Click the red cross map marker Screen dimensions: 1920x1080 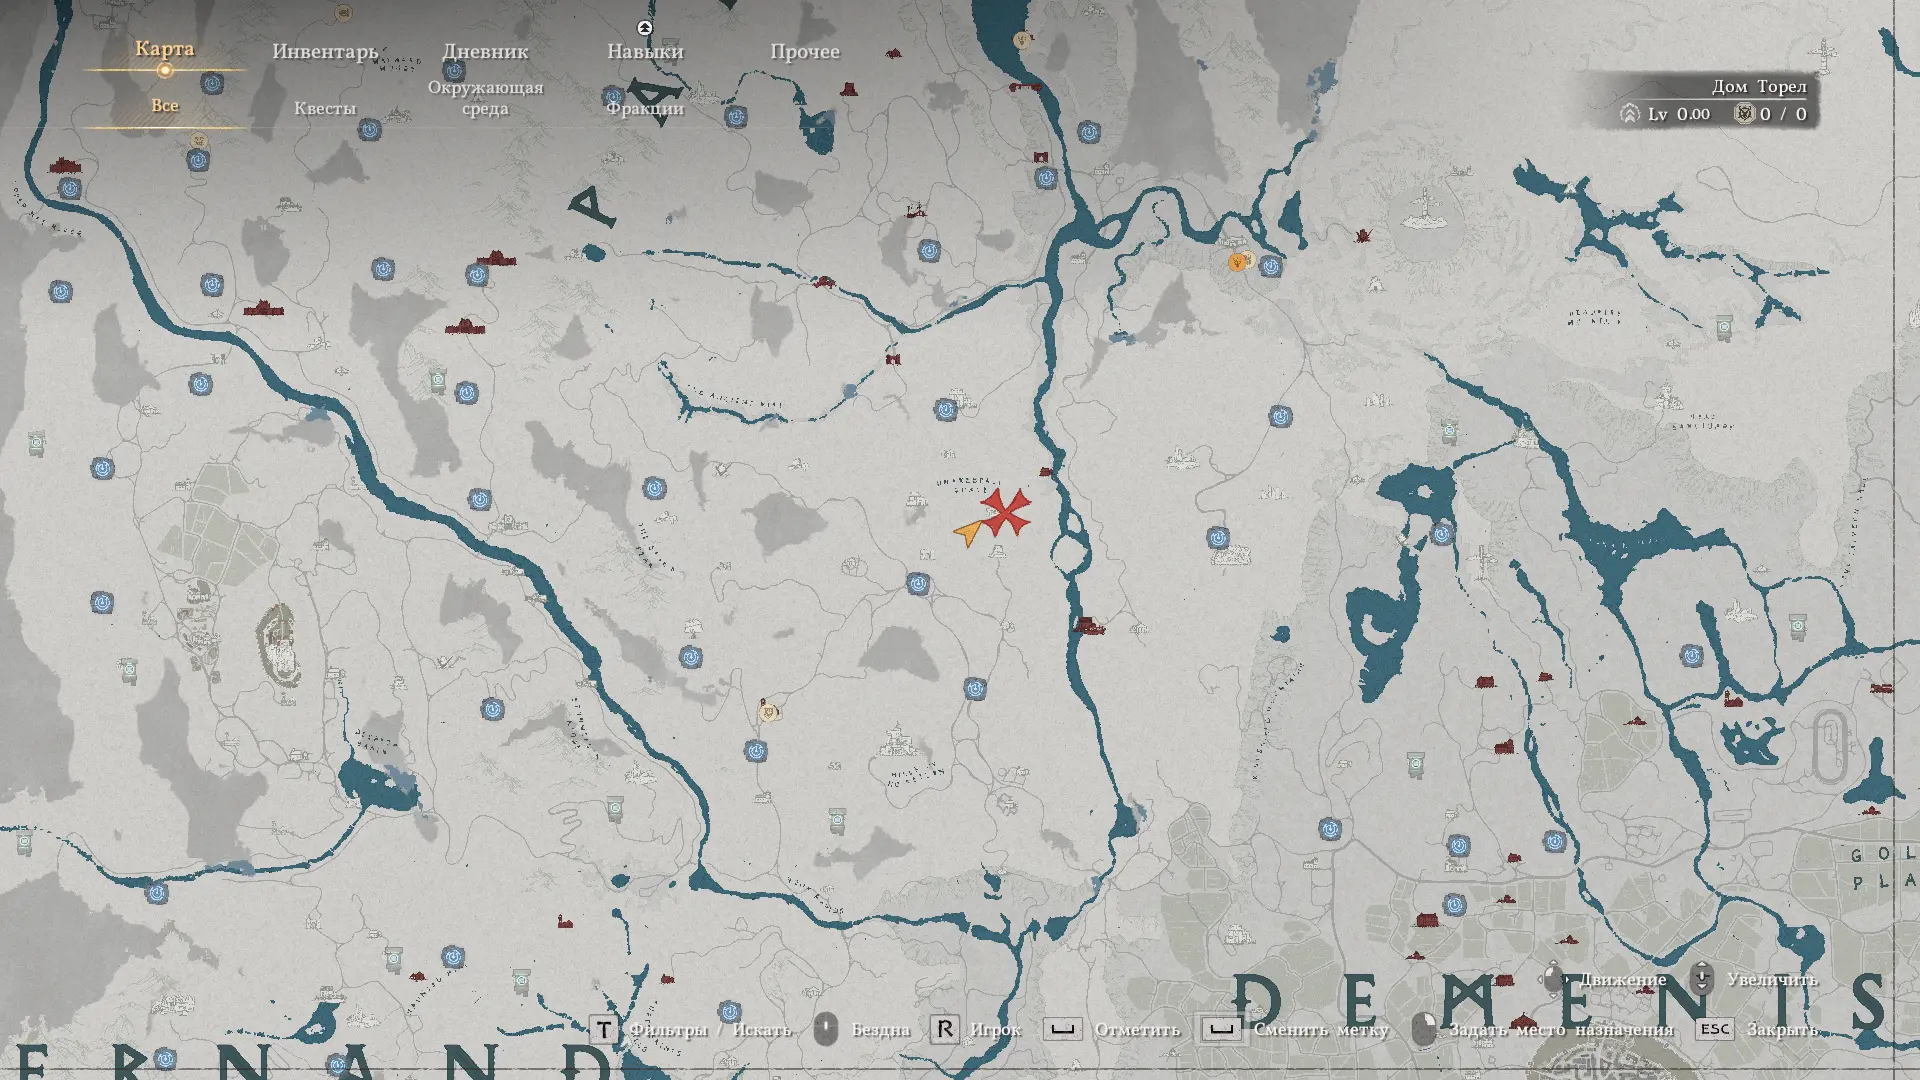(1006, 512)
